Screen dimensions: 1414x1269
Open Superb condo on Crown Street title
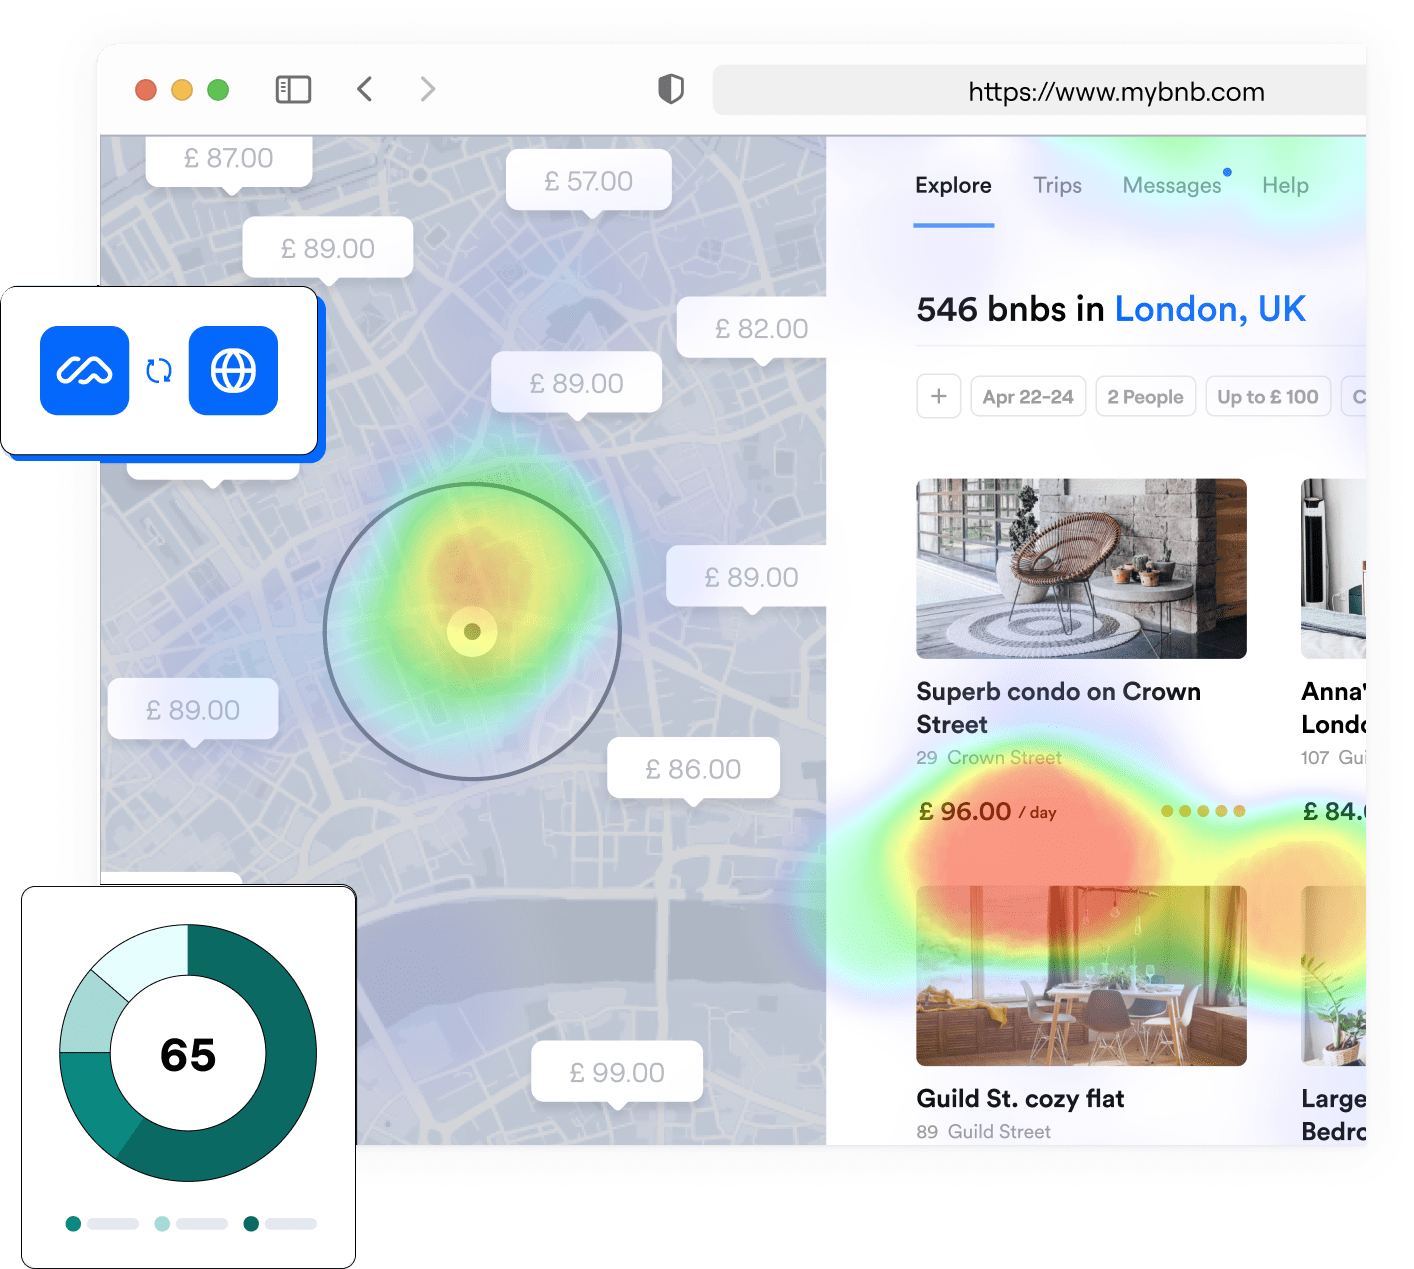coord(1058,708)
